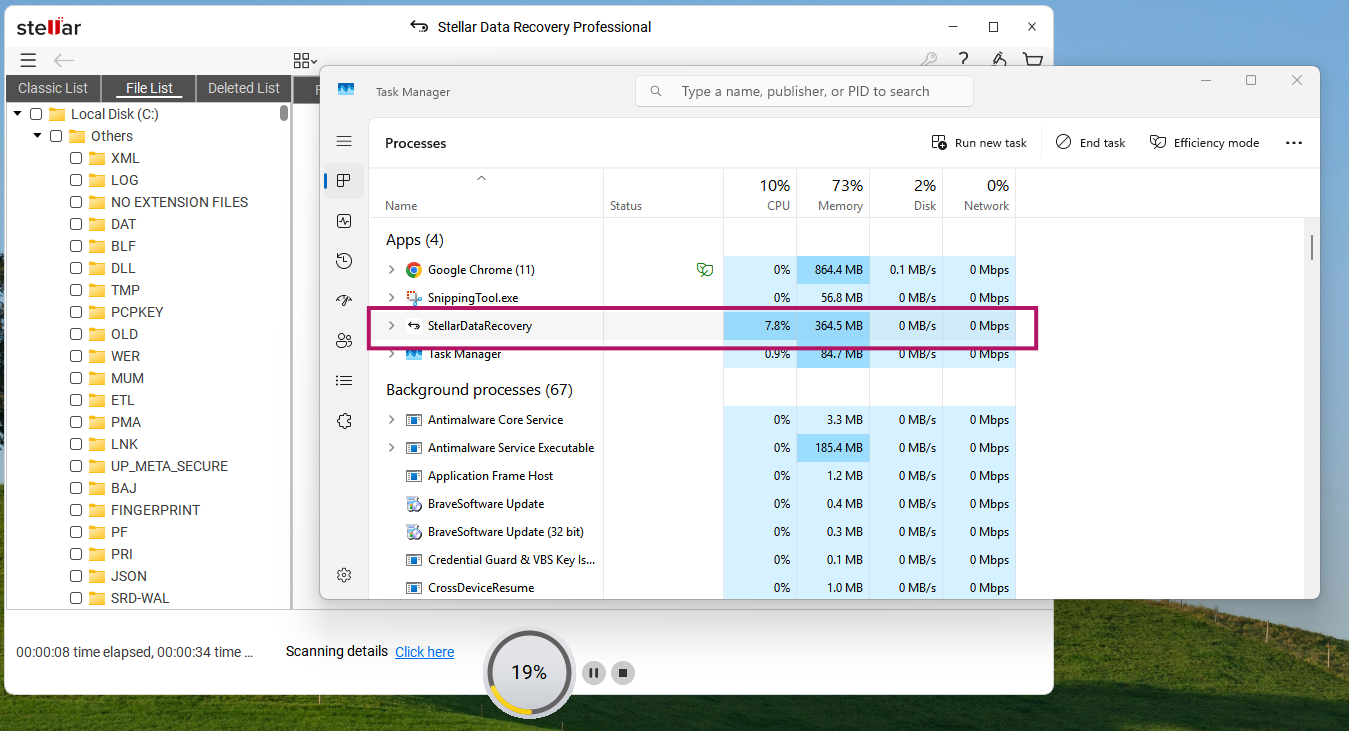Open Stellar's hamburger menu
The image size is (1349, 731).
(x=27, y=60)
